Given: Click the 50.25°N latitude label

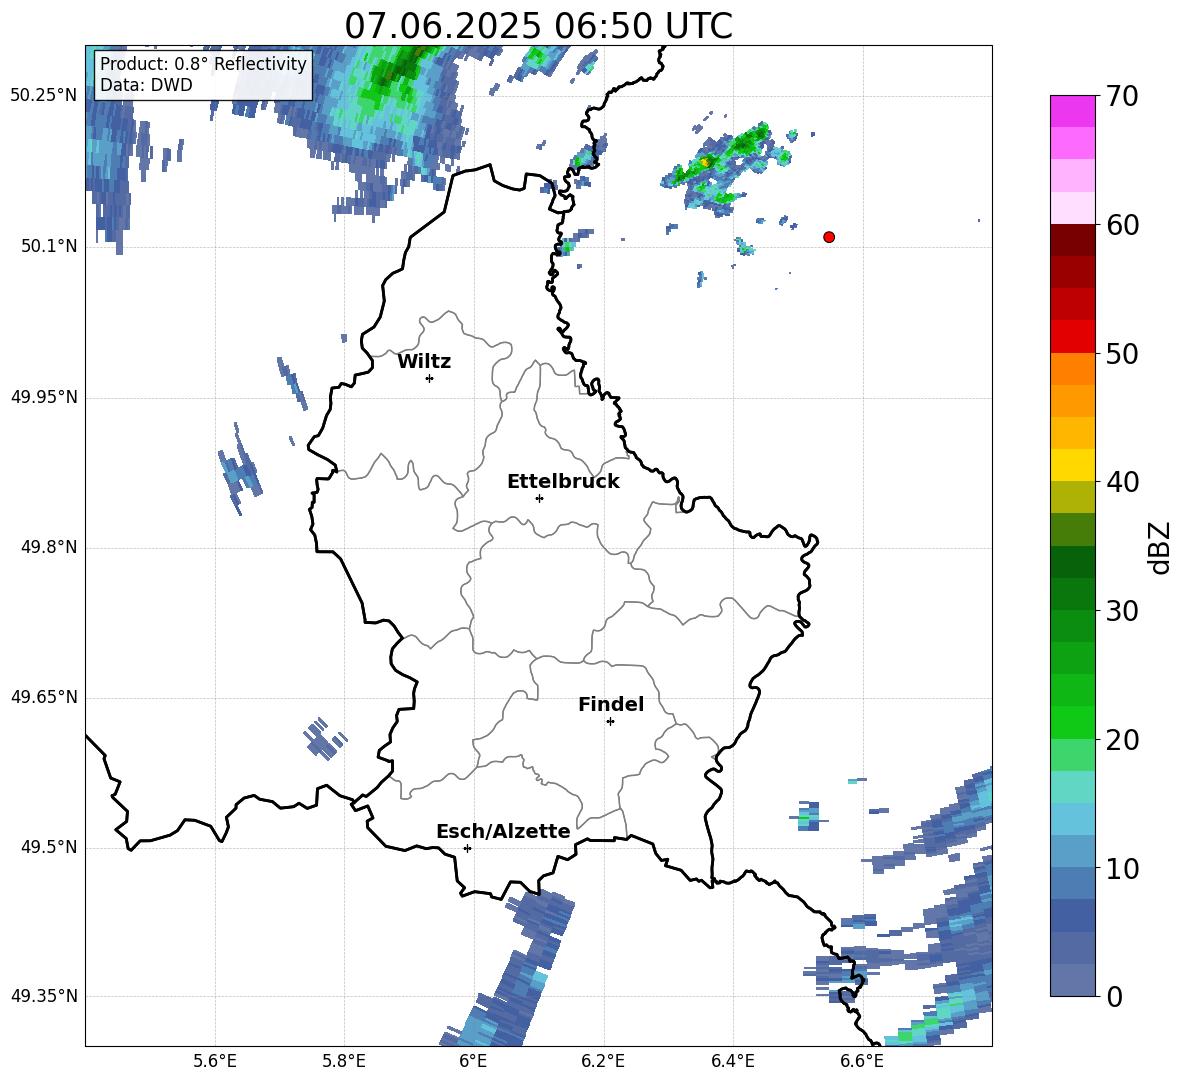Looking at the screenshot, I should (44, 95).
